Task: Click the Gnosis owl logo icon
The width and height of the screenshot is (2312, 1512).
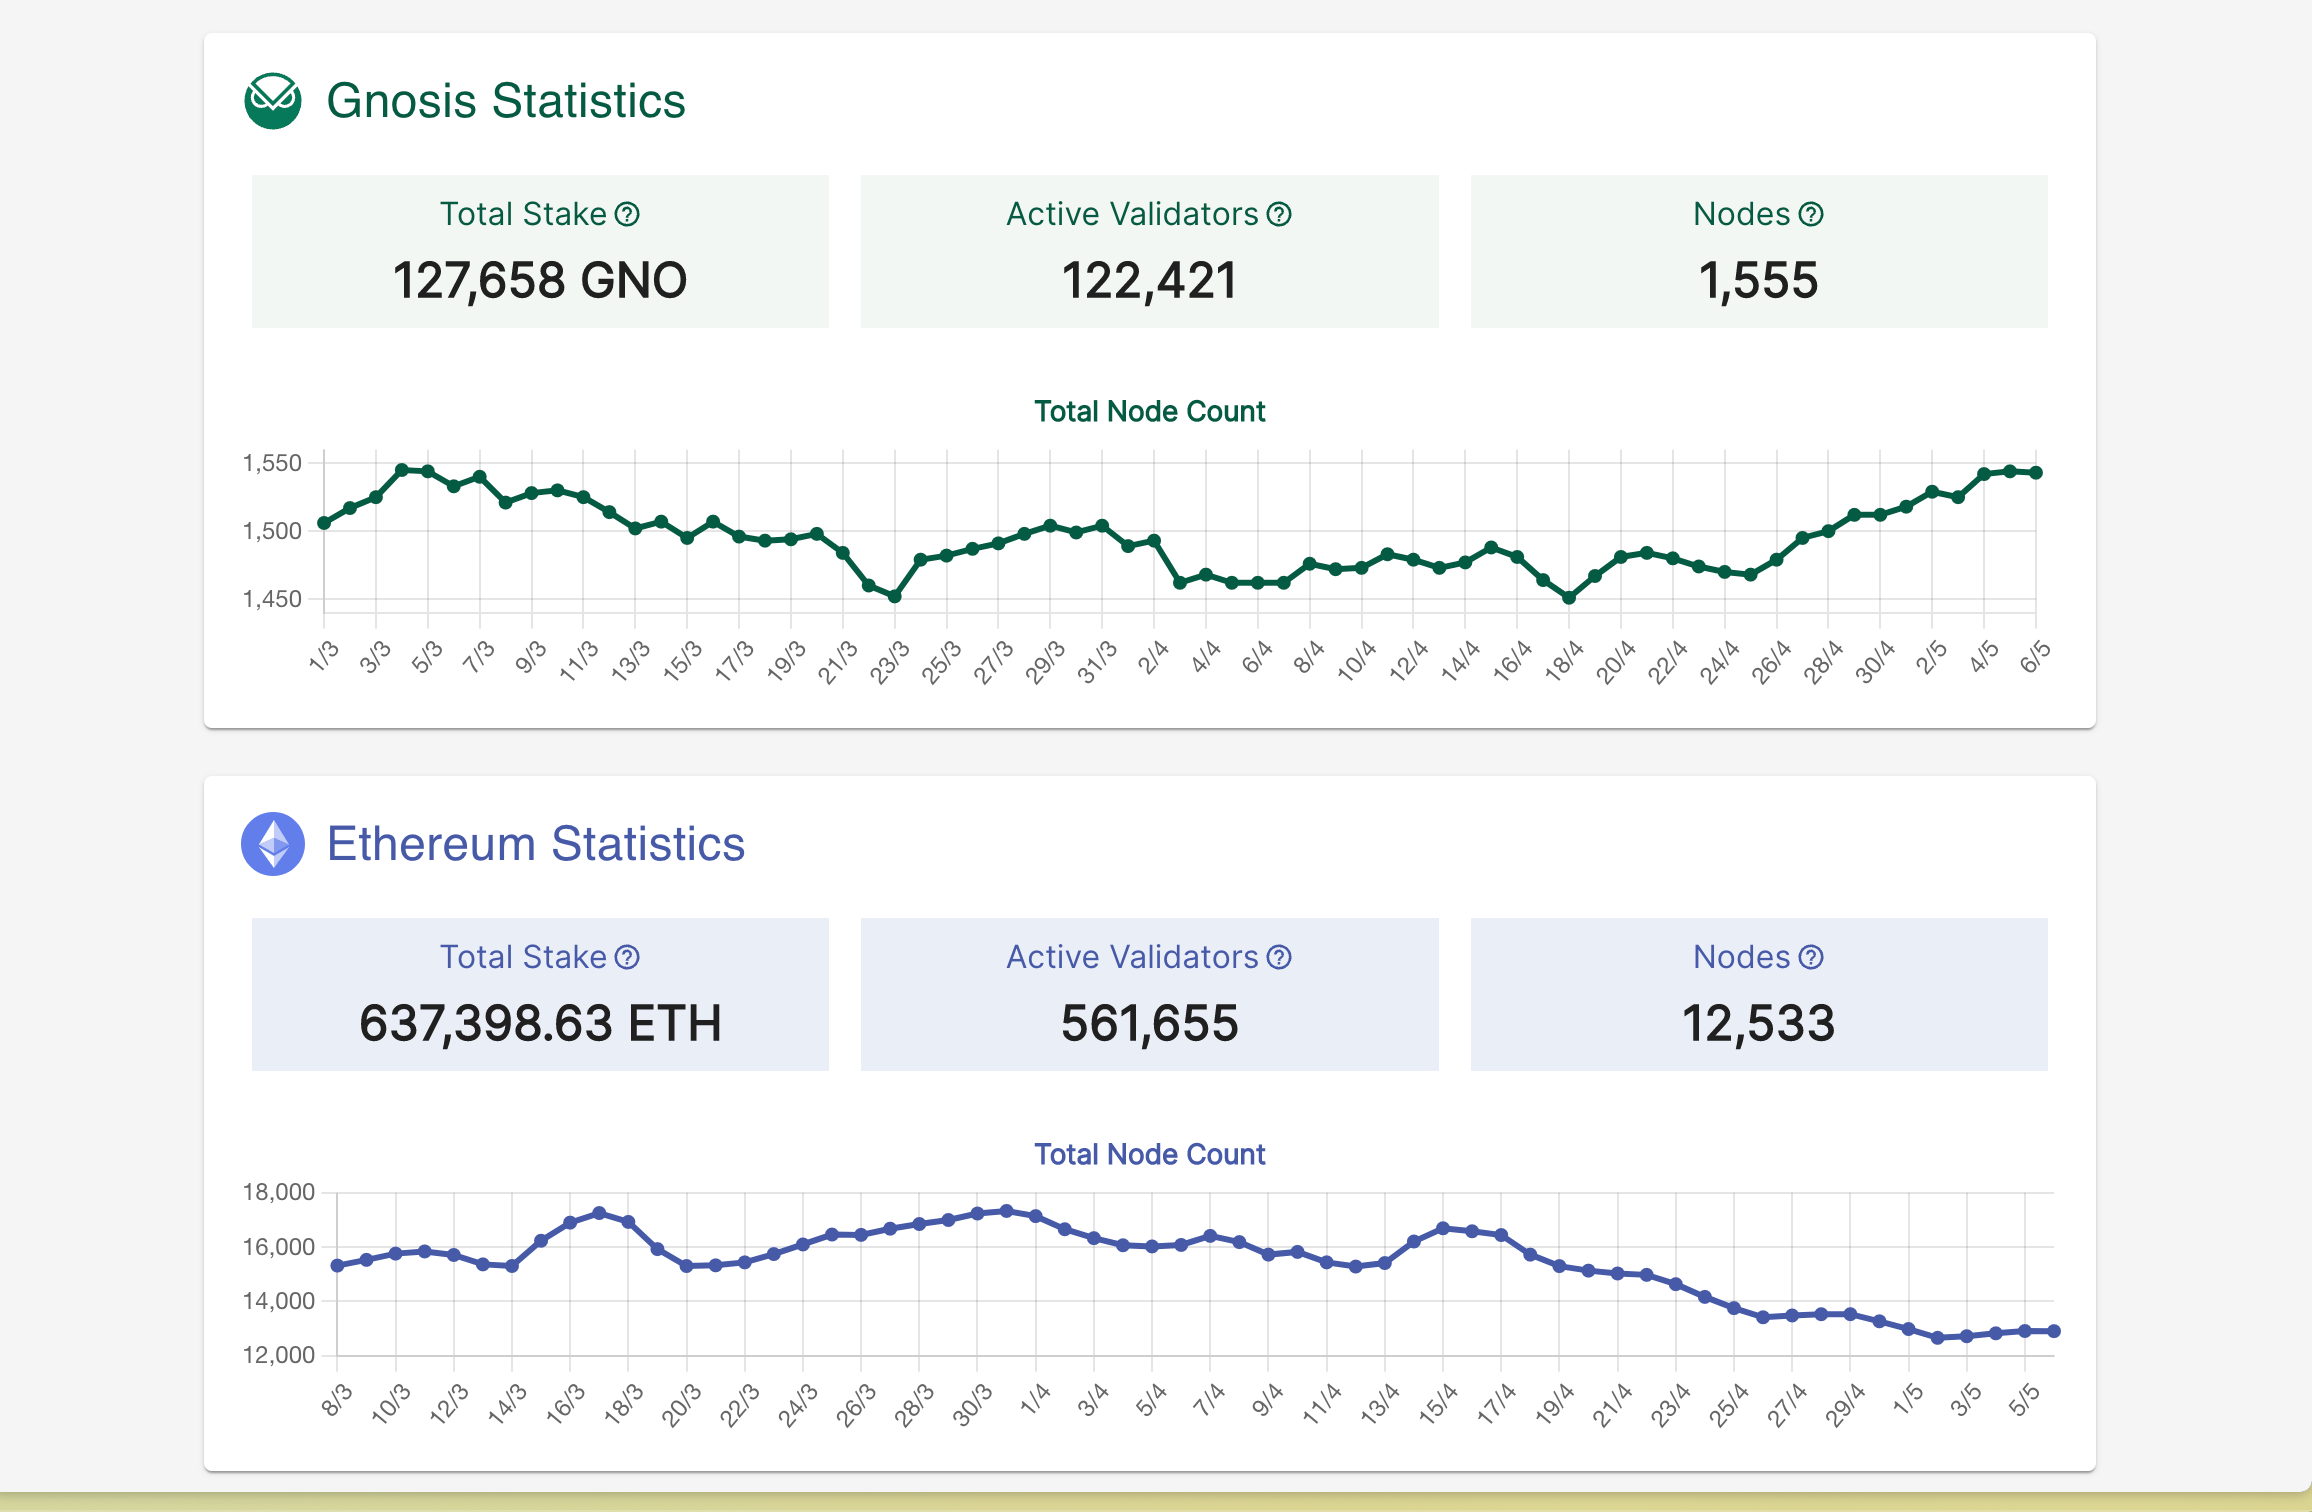Action: click(x=273, y=101)
